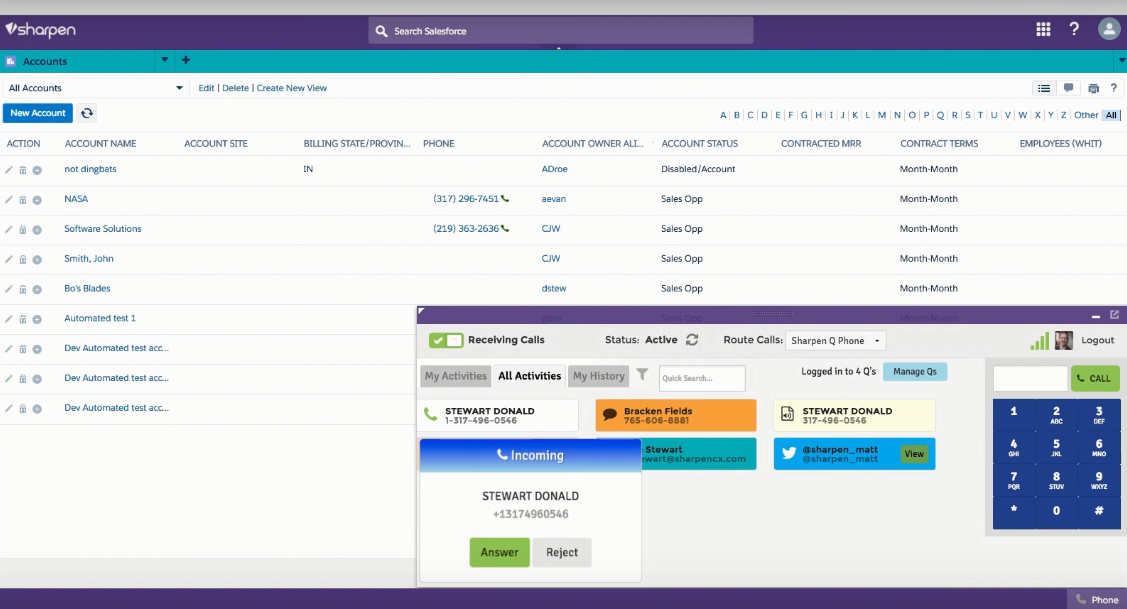Toggle the Receiving Calls switch

click(446, 340)
